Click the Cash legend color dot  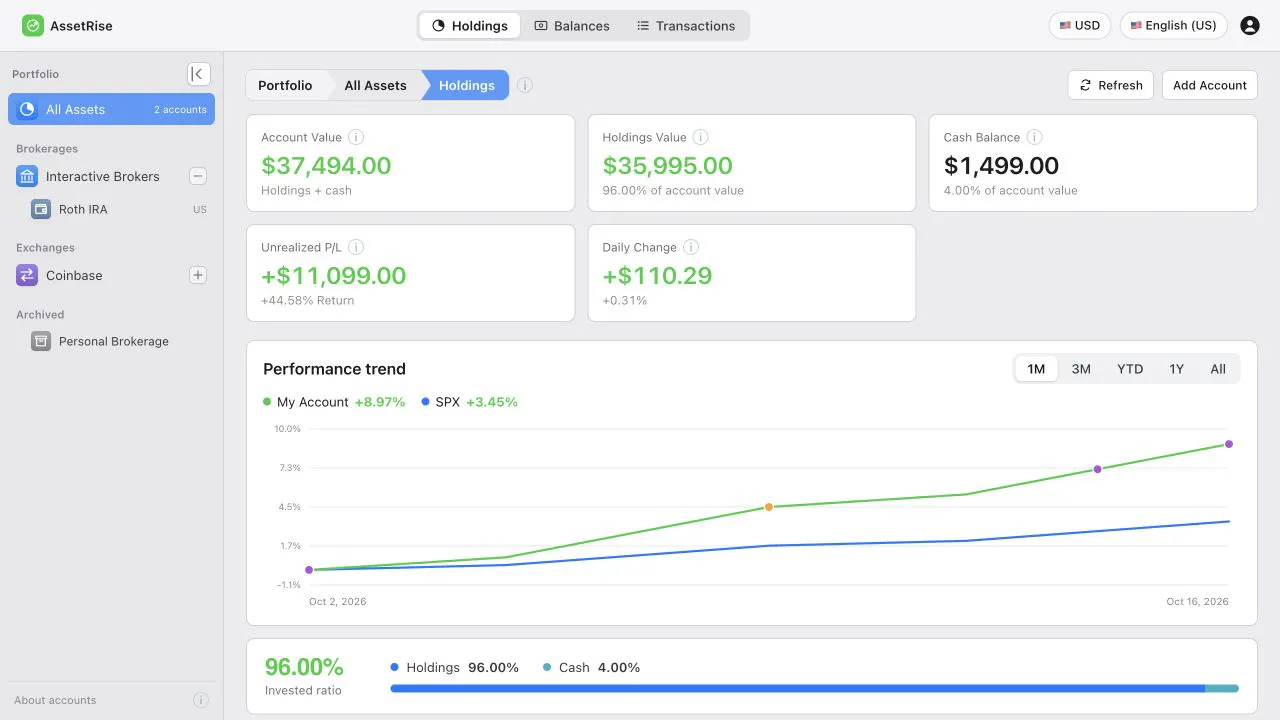pos(547,667)
